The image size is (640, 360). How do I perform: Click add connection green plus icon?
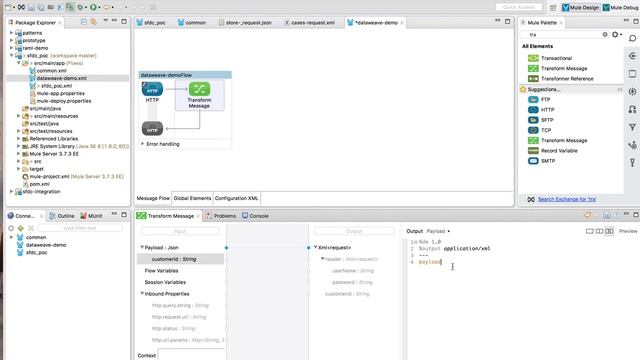(20, 228)
